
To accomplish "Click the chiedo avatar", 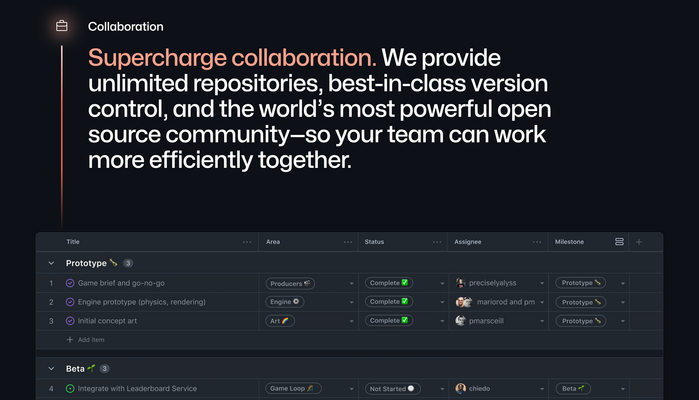I will pyautogui.click(x=461, y=388).
